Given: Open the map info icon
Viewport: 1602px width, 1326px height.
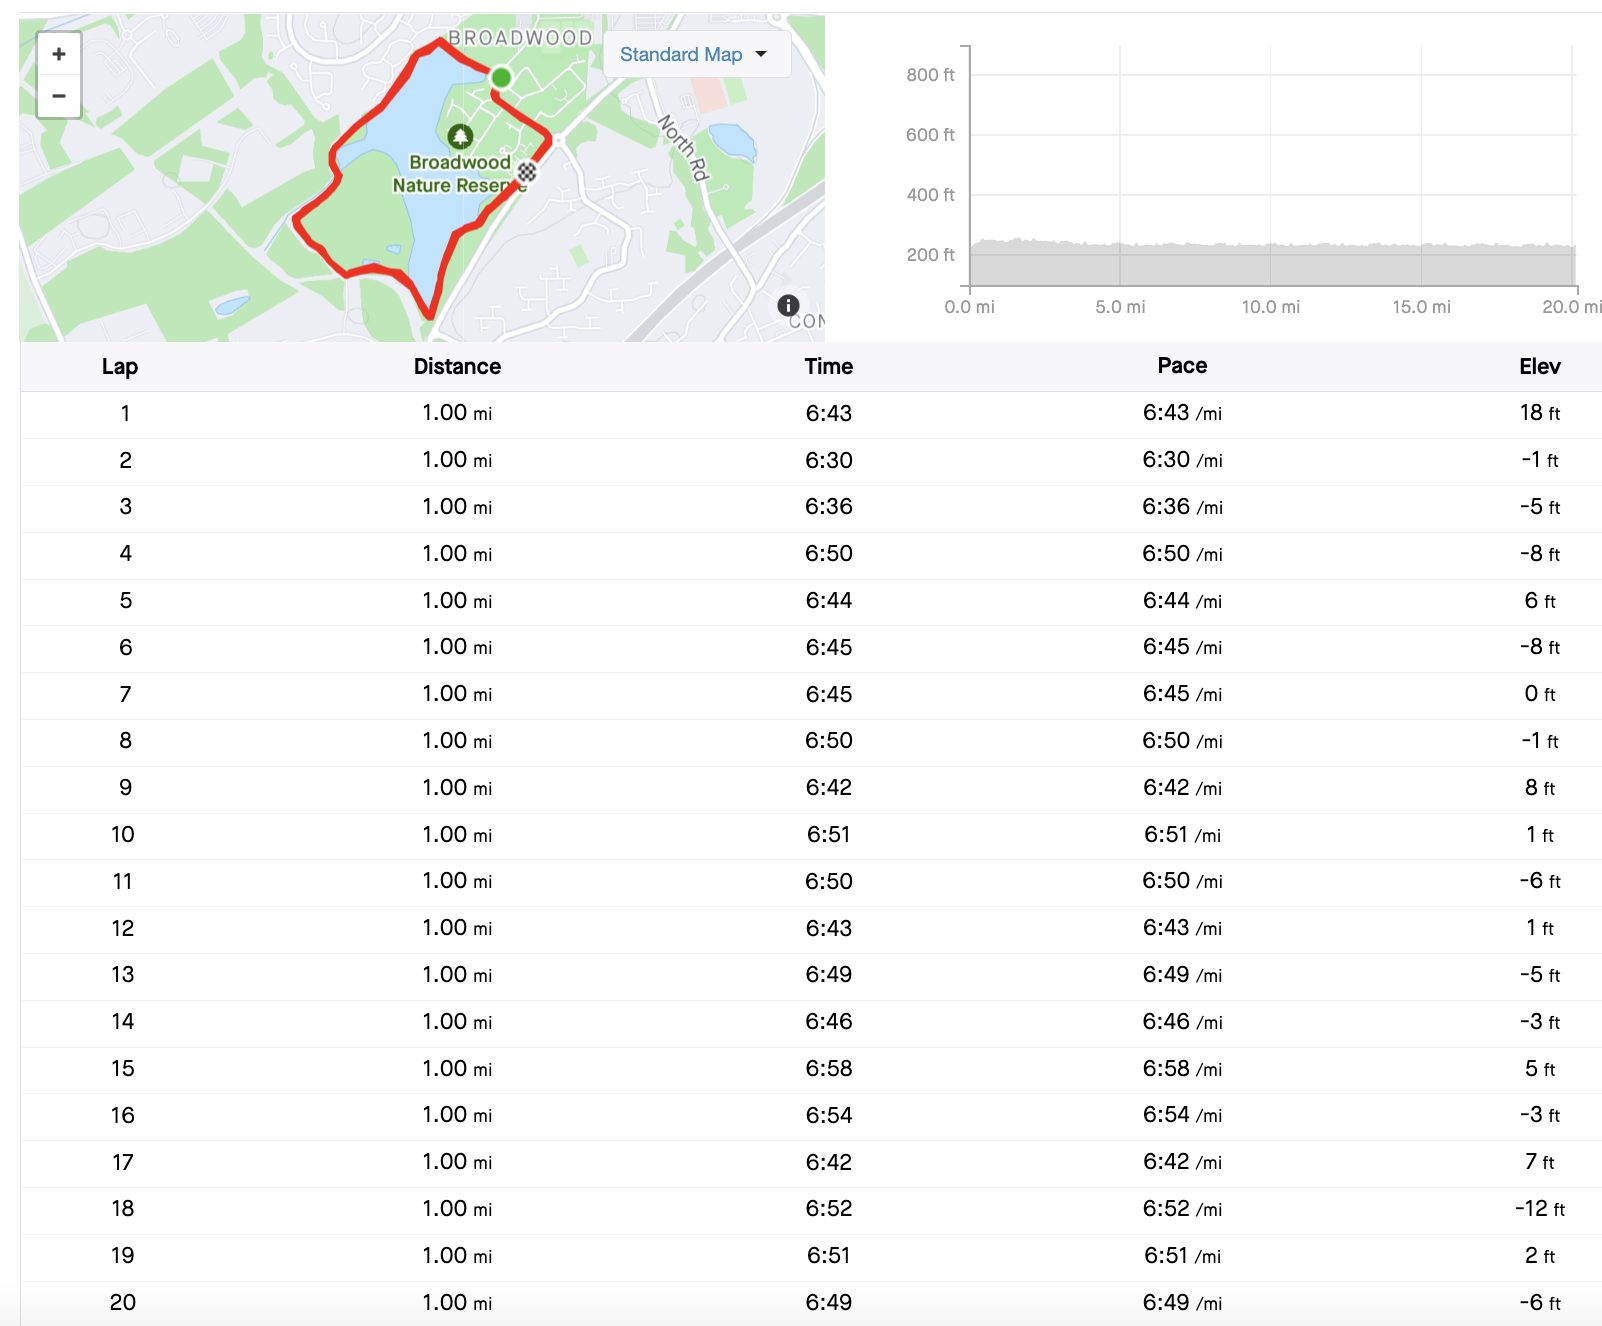Looking at the screenshot, I should 788,305.
